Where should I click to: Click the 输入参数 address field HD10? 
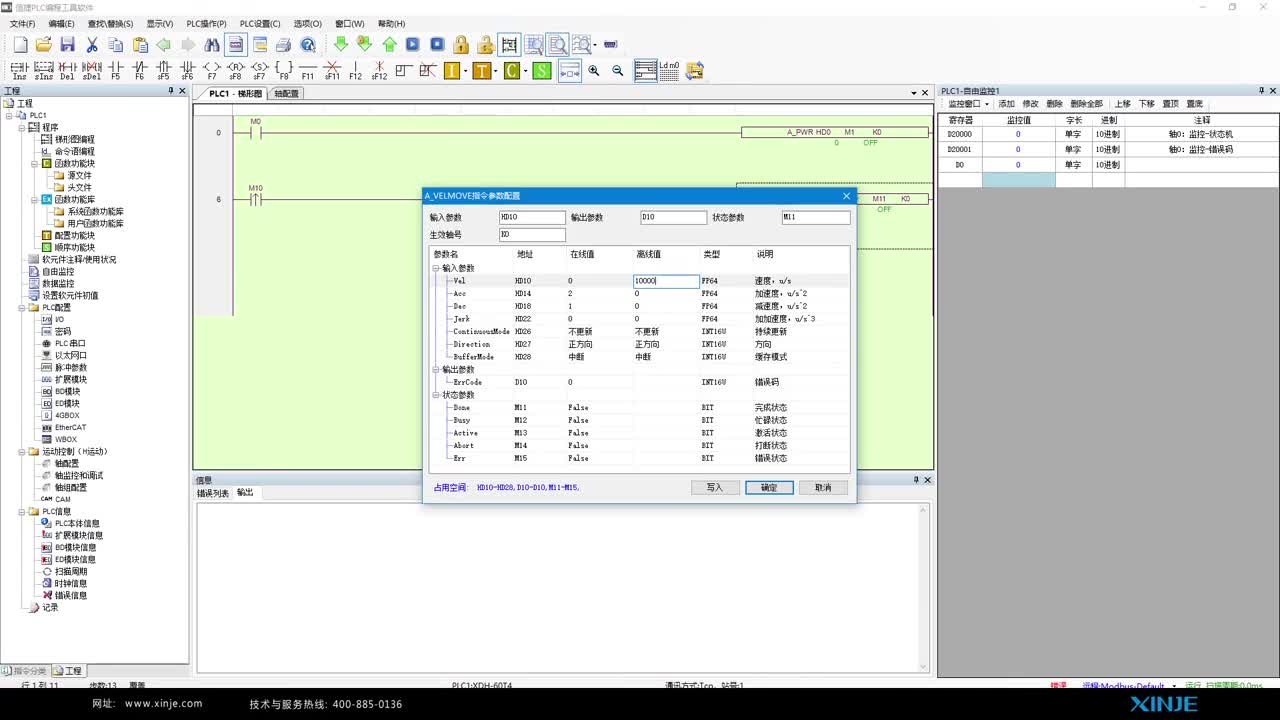point(532,217)
